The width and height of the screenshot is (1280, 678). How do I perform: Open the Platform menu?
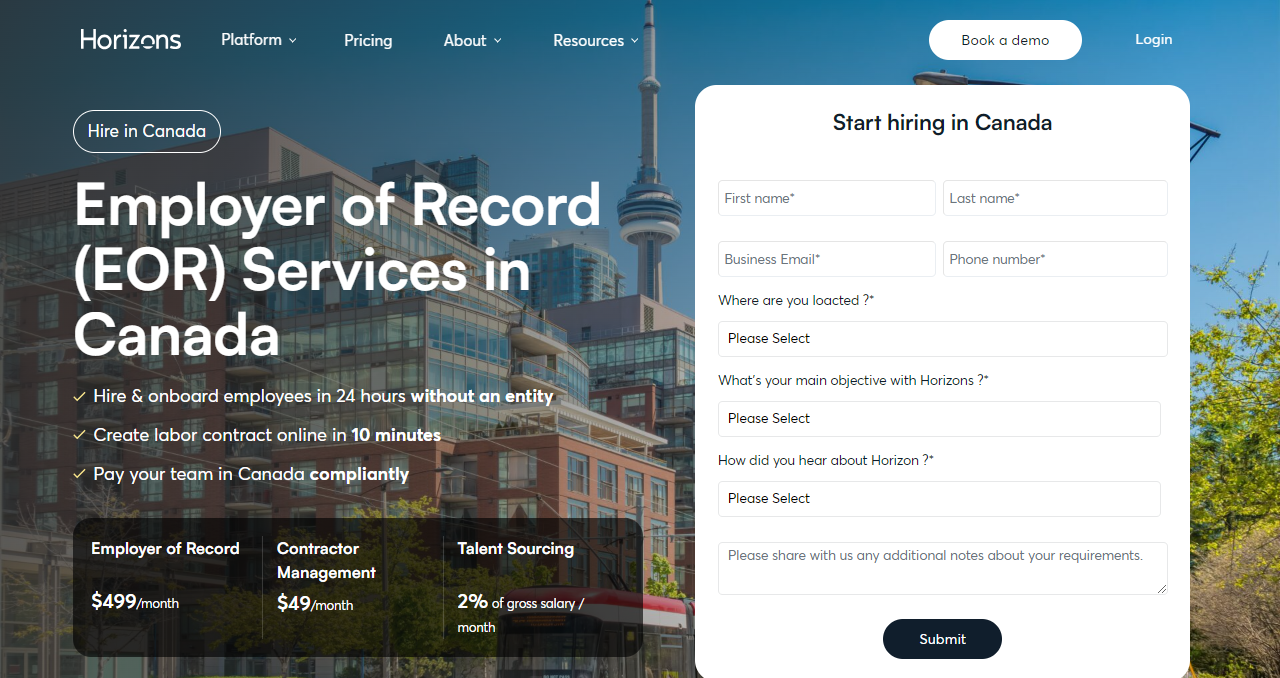251,40
